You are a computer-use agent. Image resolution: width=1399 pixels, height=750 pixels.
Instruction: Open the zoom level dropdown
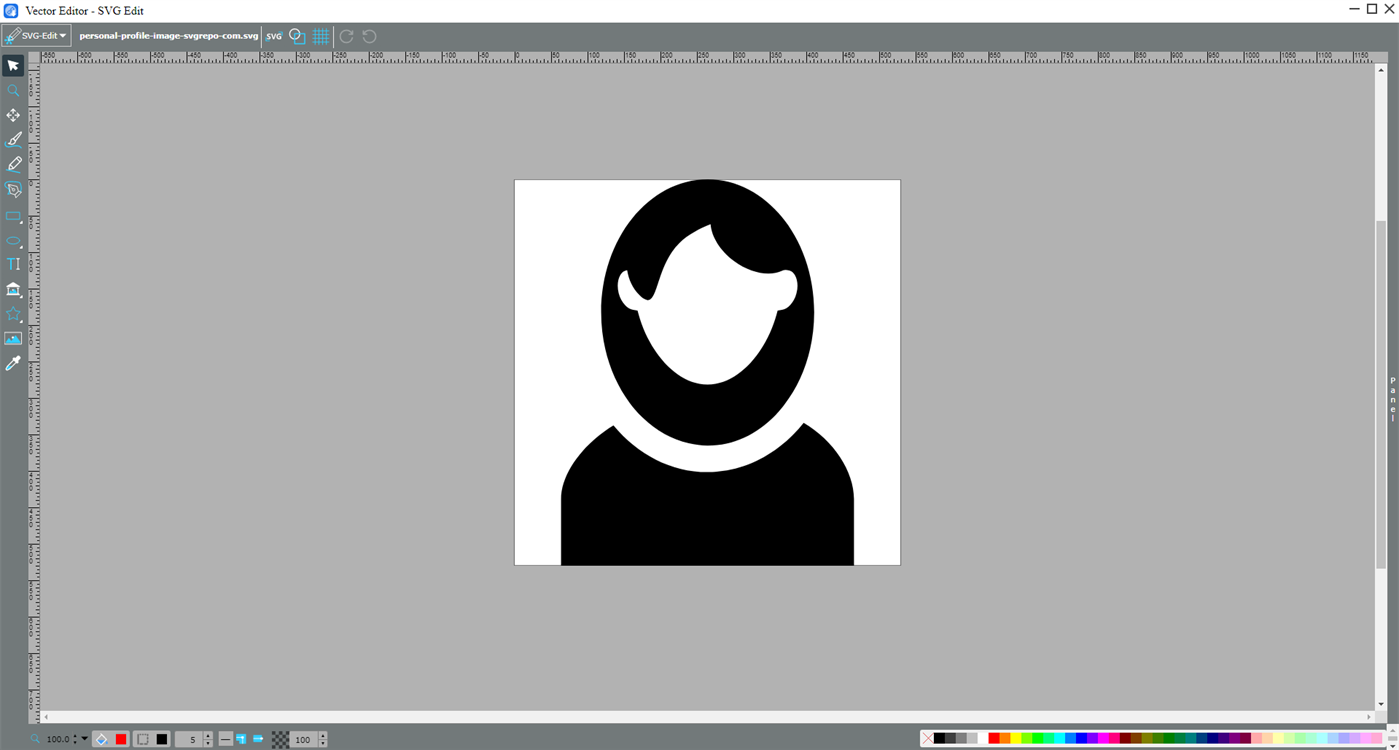pyautogui.click(x=84, y=739)
